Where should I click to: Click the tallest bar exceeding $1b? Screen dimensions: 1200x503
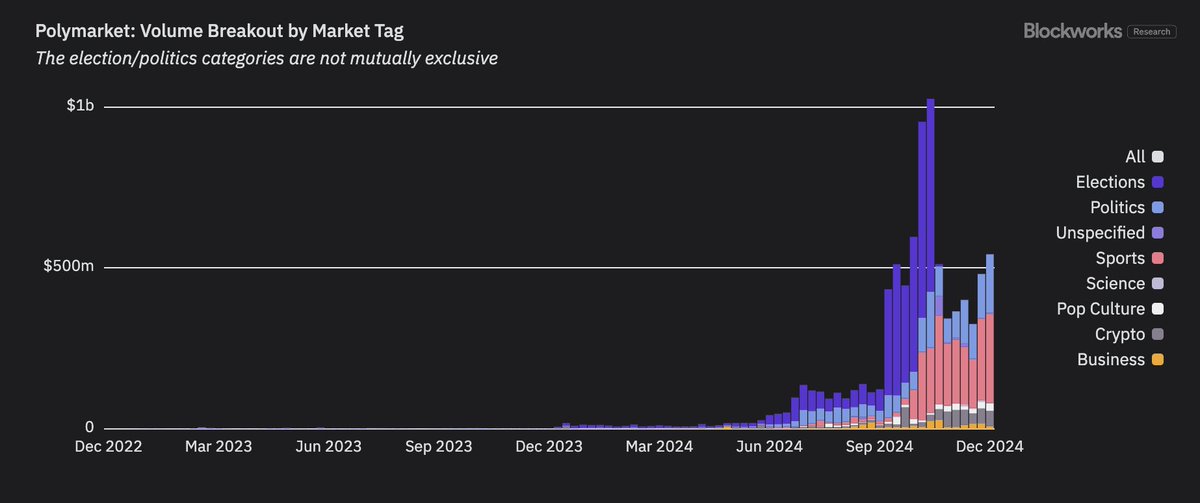click(x=930, y=264)
